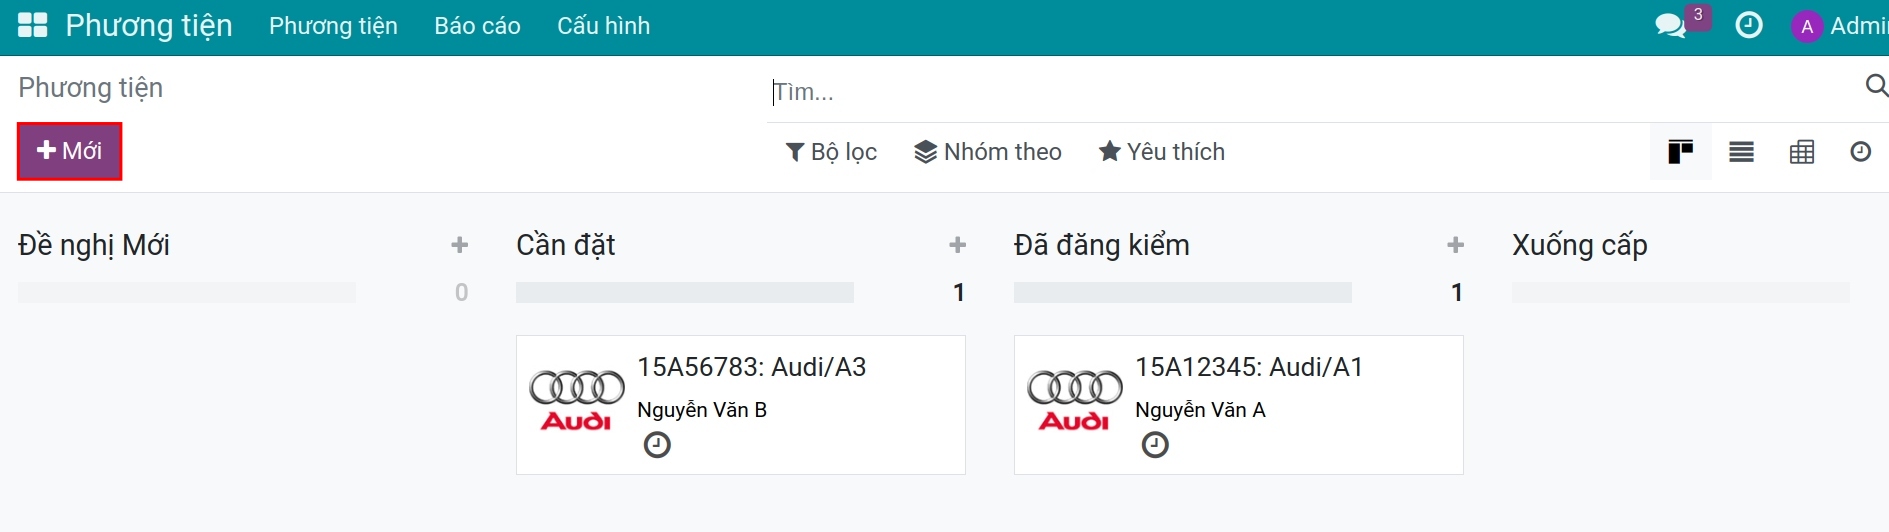
Task: Switch to Kanban view
Action: [1680, 152]
